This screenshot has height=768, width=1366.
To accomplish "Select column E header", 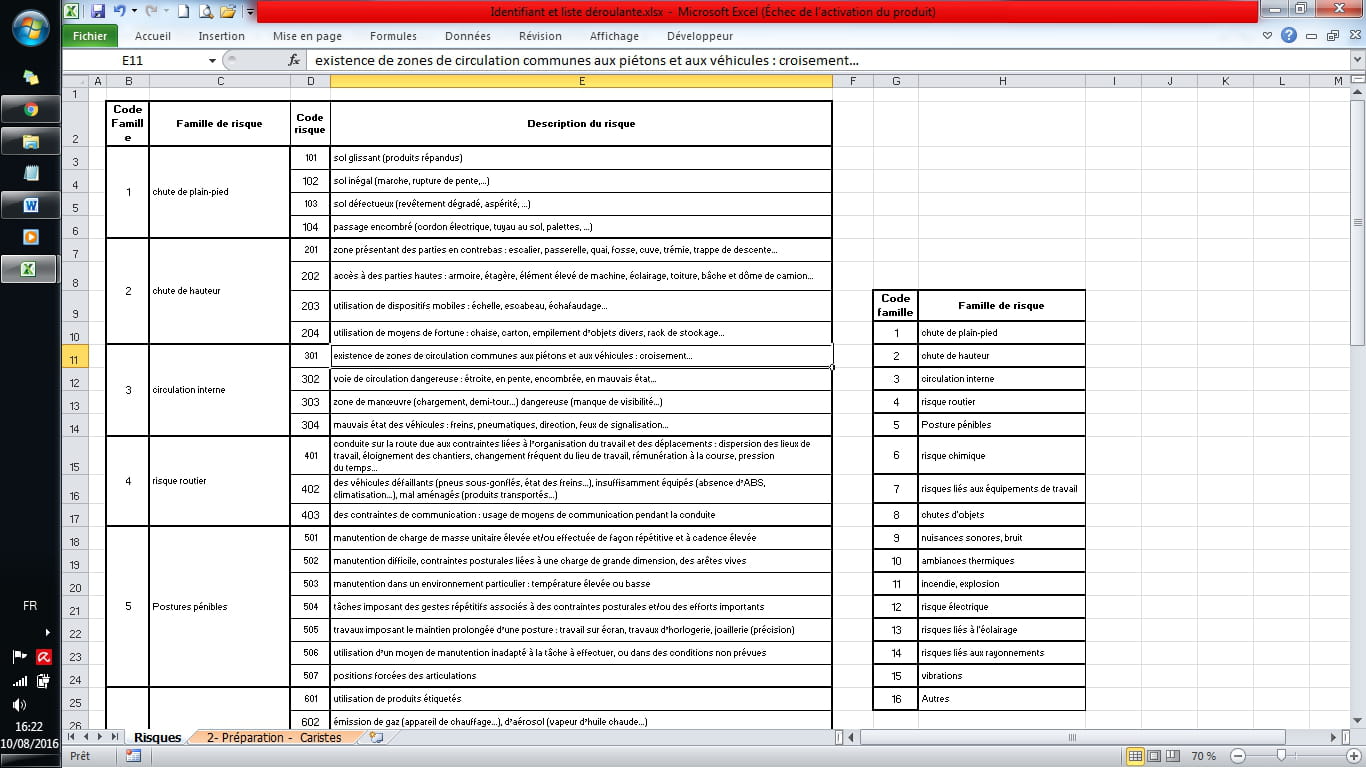I will coord(581,81).
